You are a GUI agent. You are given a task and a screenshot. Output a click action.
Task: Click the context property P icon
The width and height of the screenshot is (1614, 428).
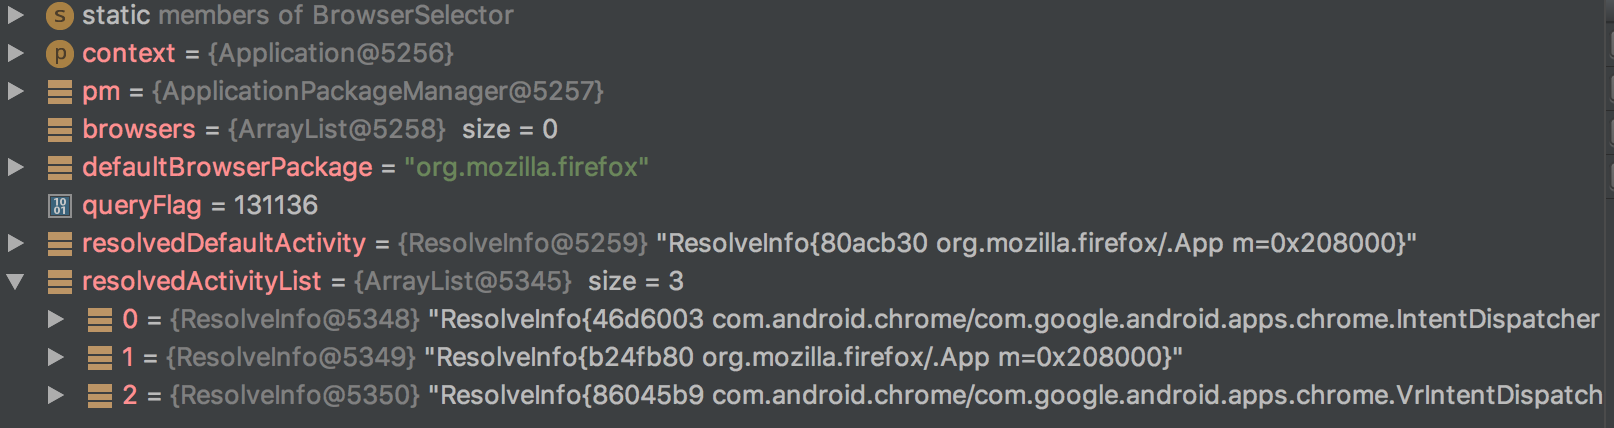tap(60, 53)
